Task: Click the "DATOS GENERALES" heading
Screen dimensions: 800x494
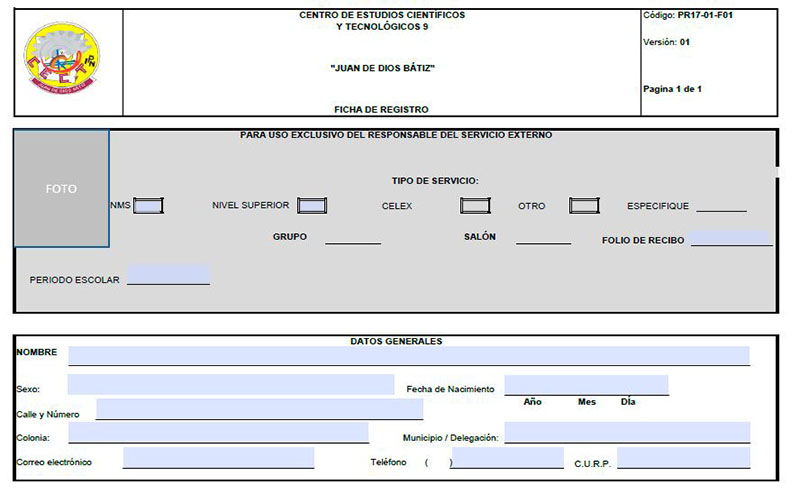Action: tap(396, 341)
